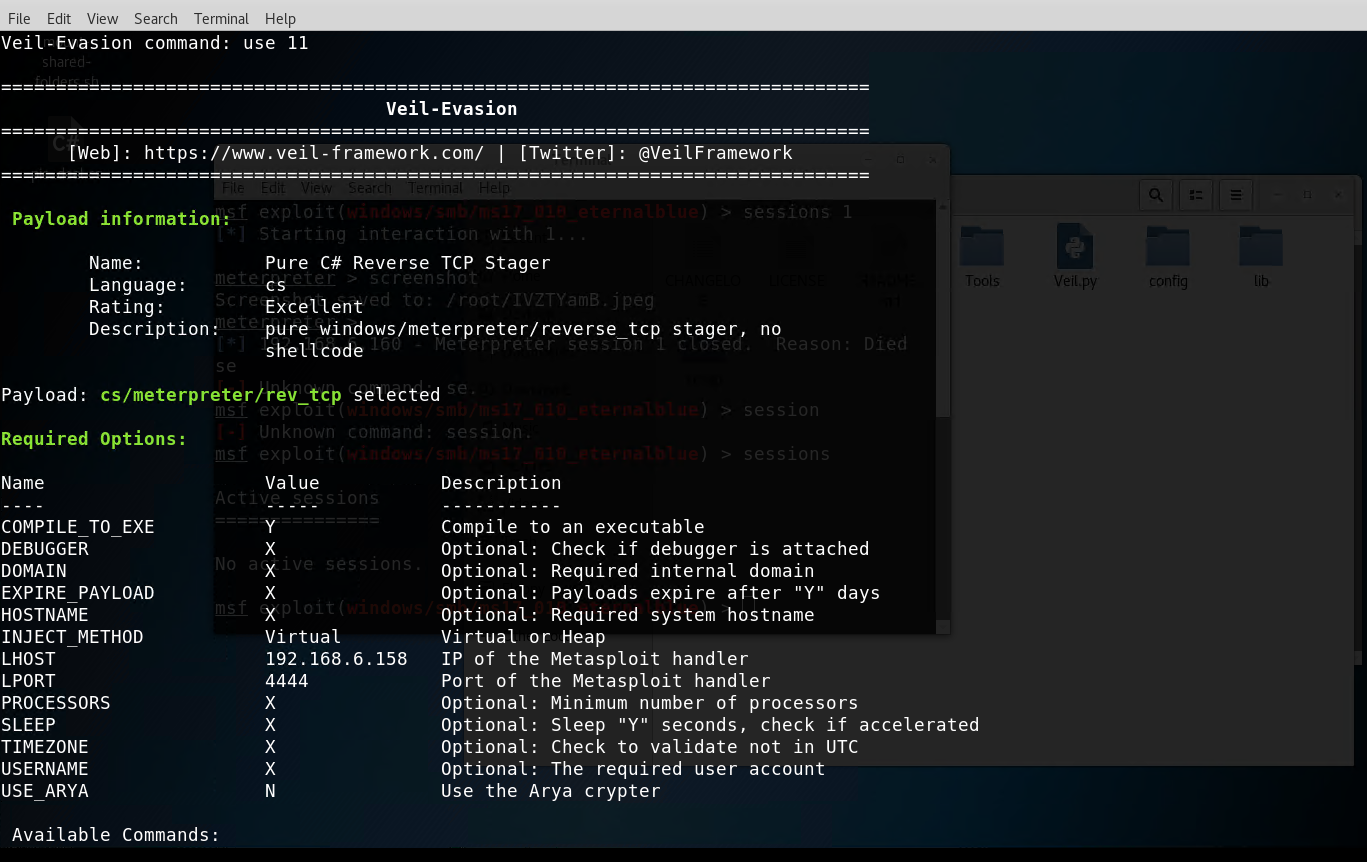
Task: Click the LHOST value 192.168.6.158
Action: (336, 659)
